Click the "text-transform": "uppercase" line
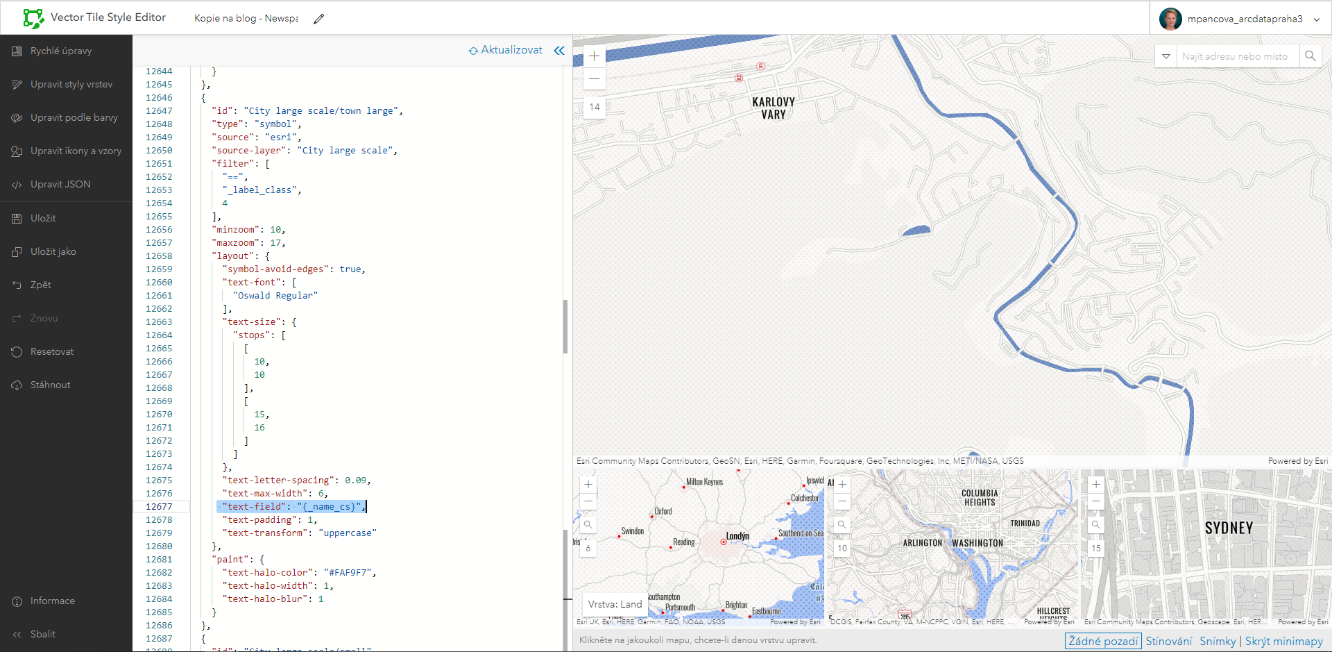Viewport: 1332px width, 652px height. click(x=299, y=533)
